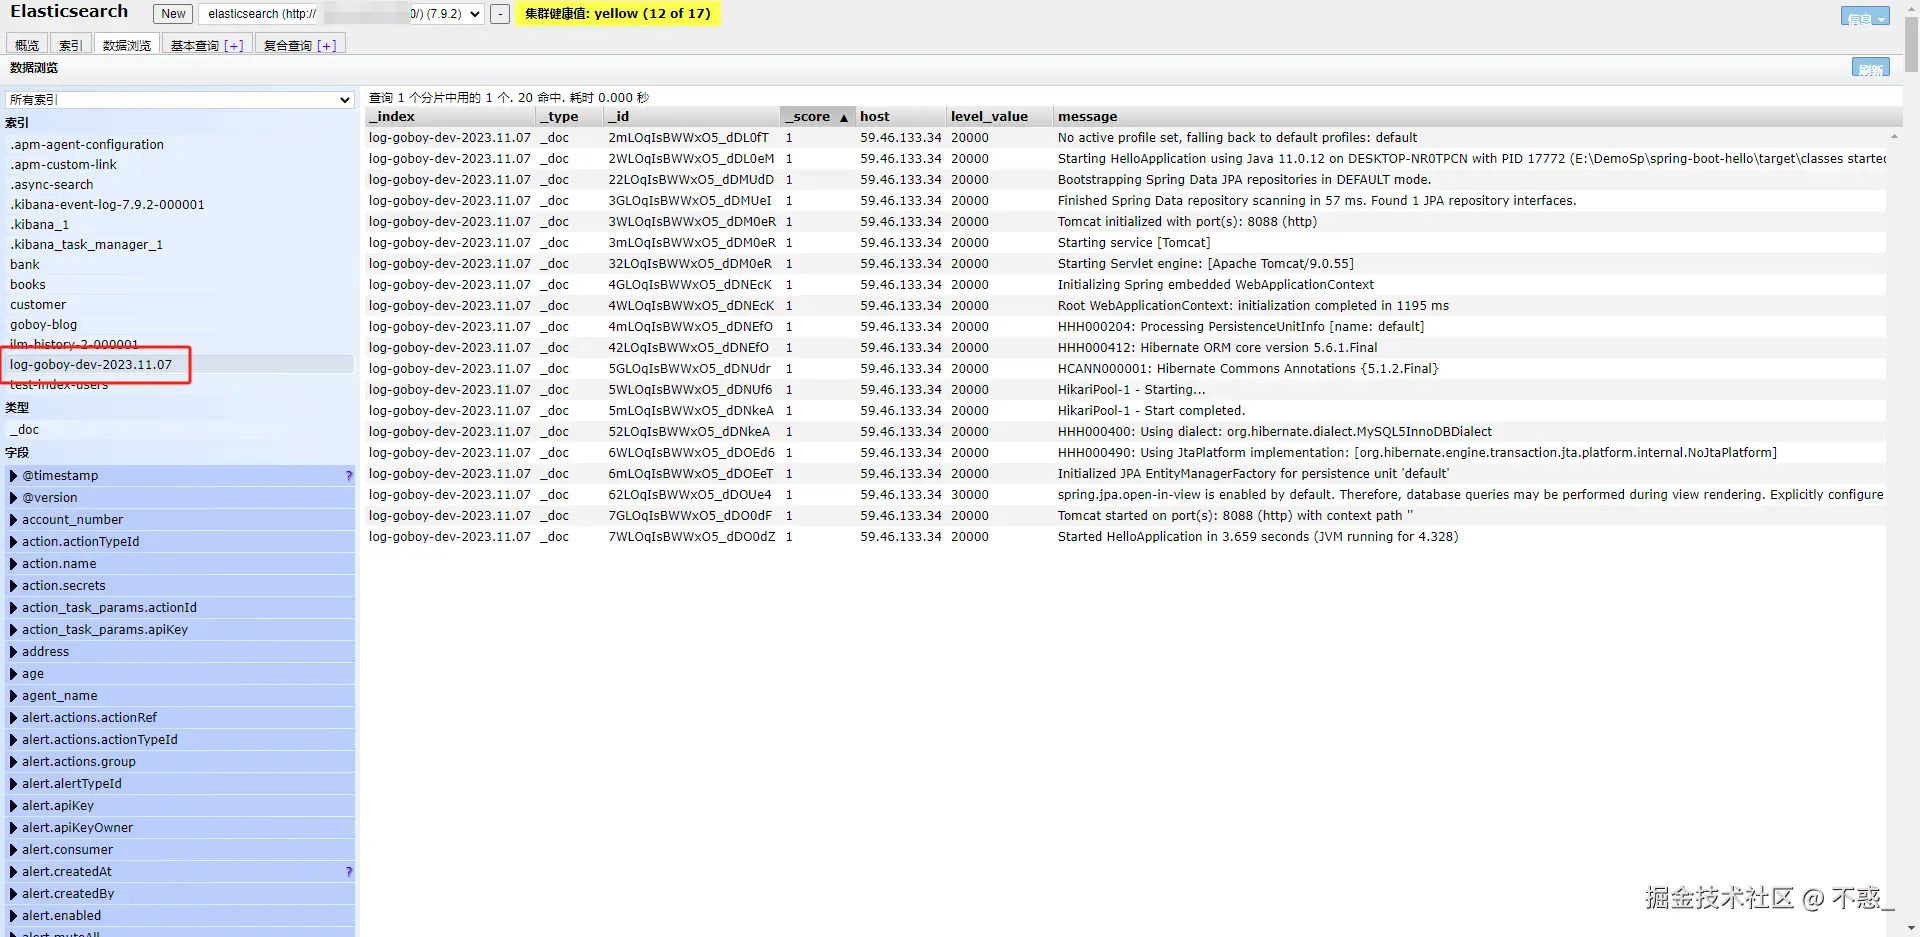Expand the action.secrets field filter
The width and height of the screenshot is (1920, 937).
180,586
